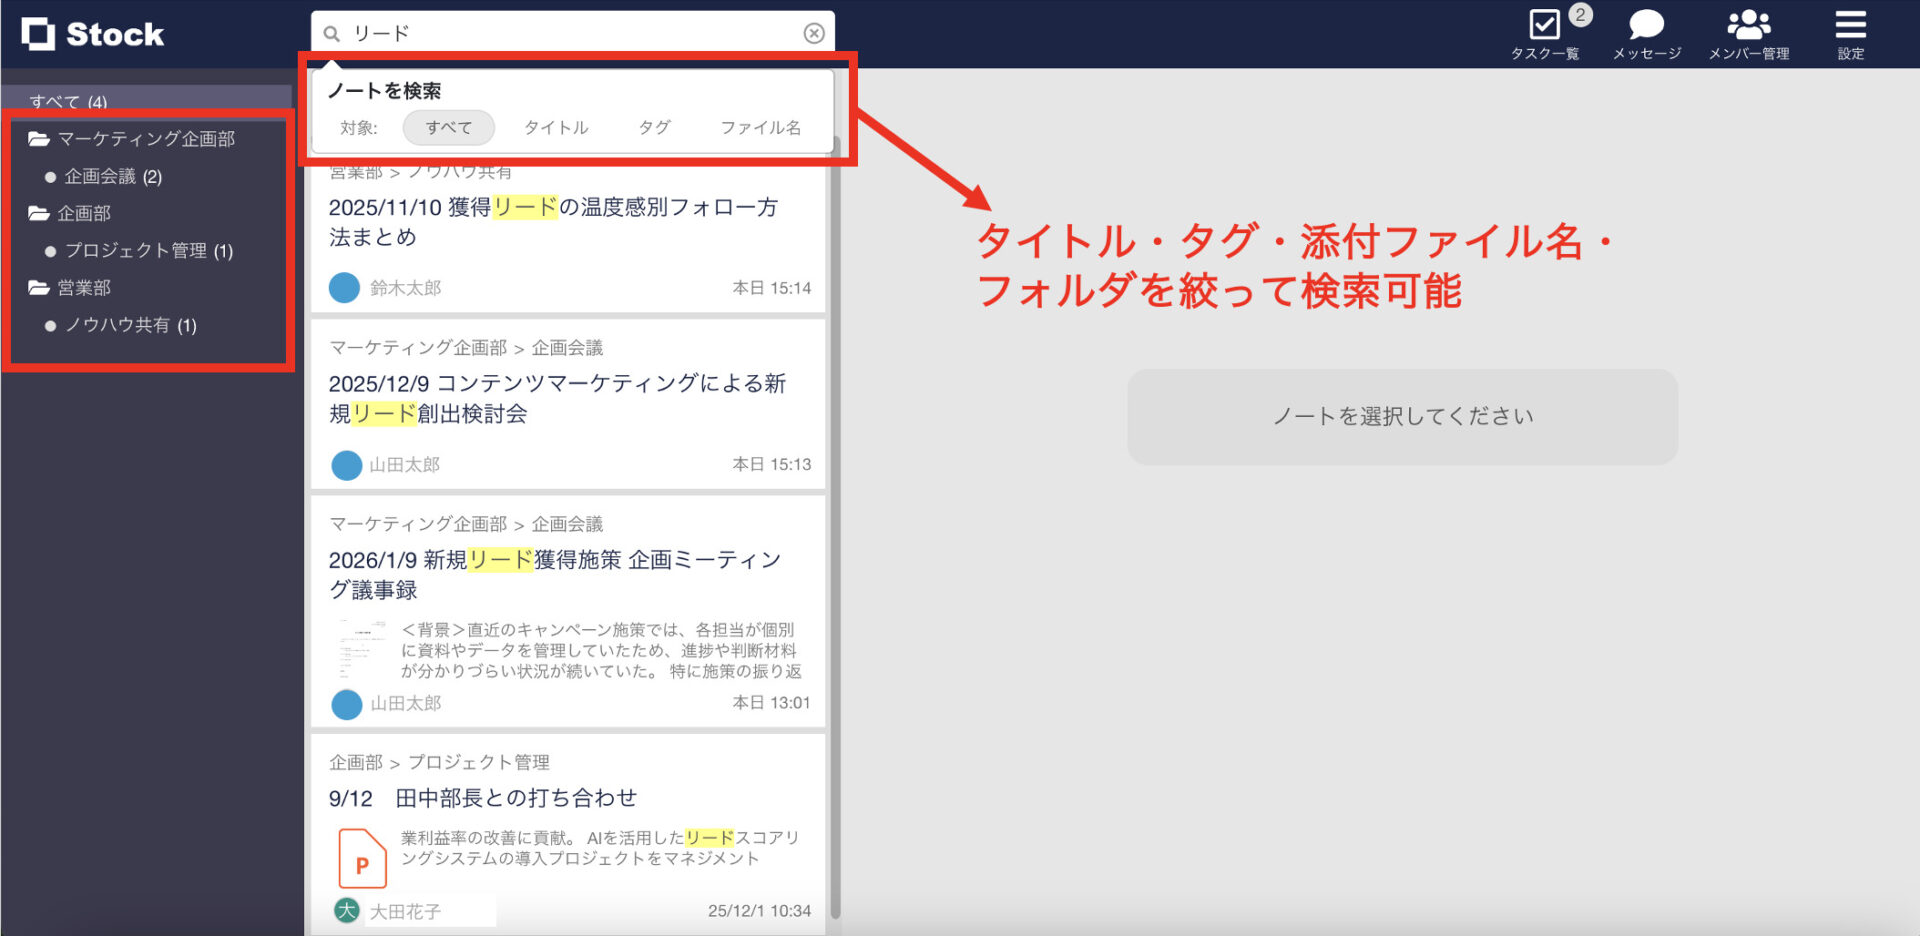Select タイトル as the search target

(x=556, y=127)
